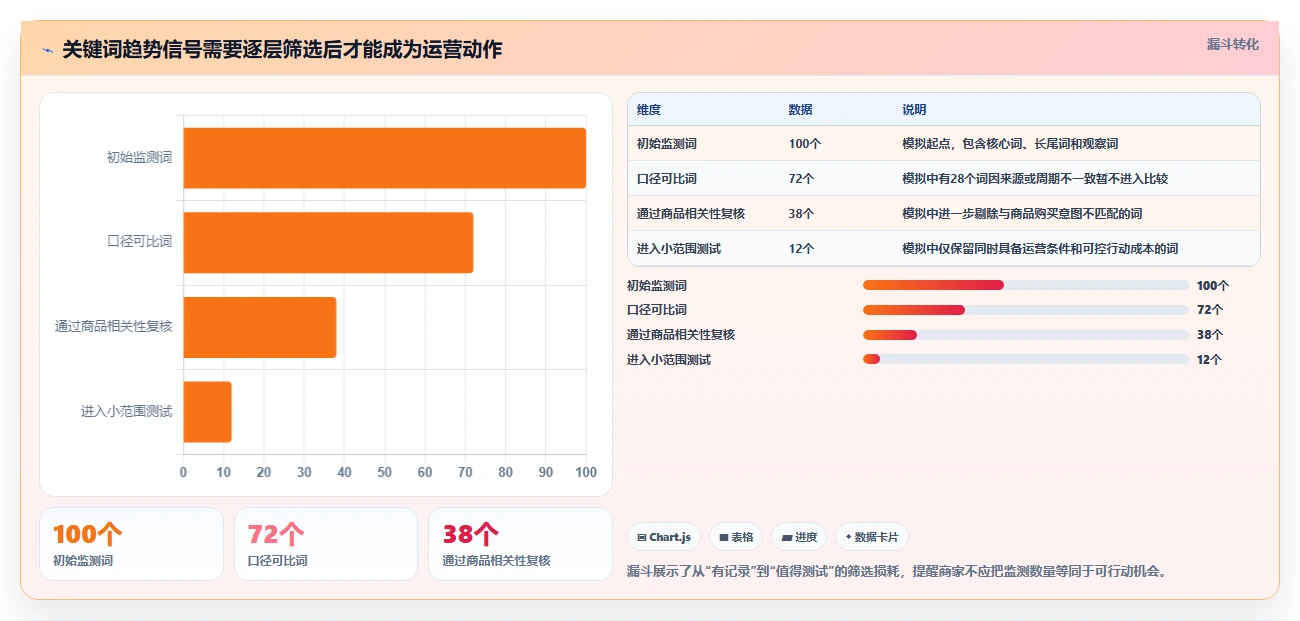This screenshot has height=621, width=1300.
Task: Click the 初始监测词 cell in table
Action: tap(667, 144)
